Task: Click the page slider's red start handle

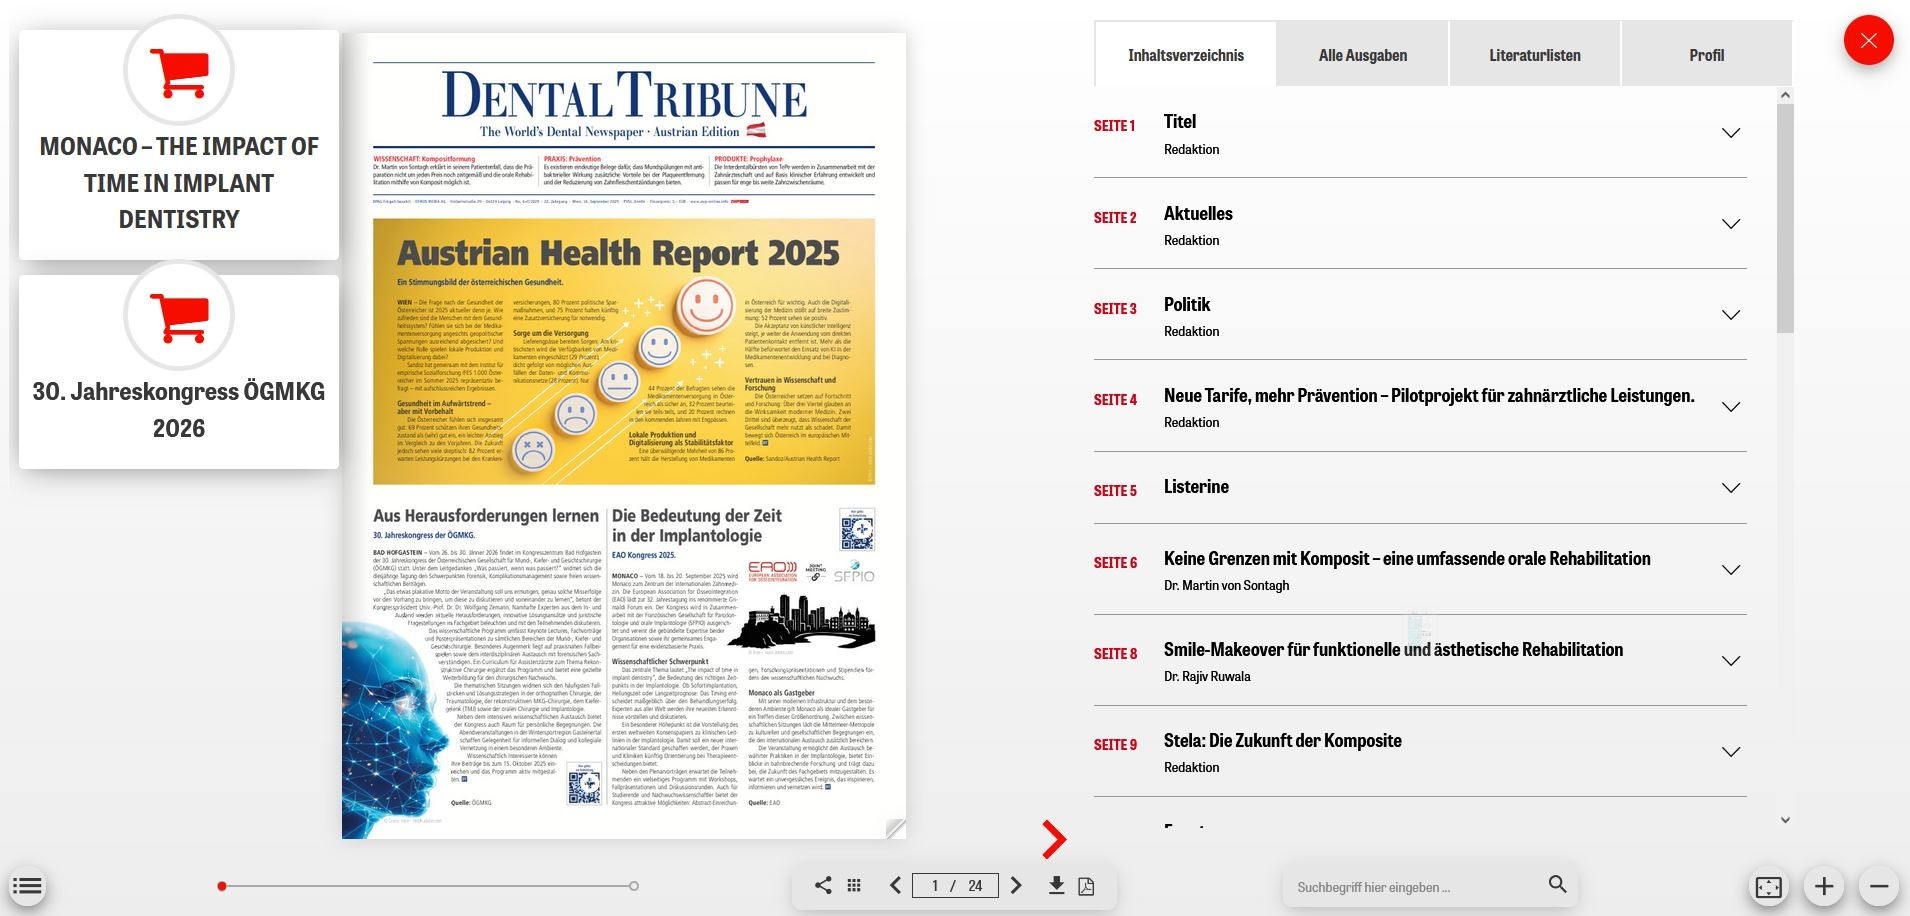Action: [222, 886]
